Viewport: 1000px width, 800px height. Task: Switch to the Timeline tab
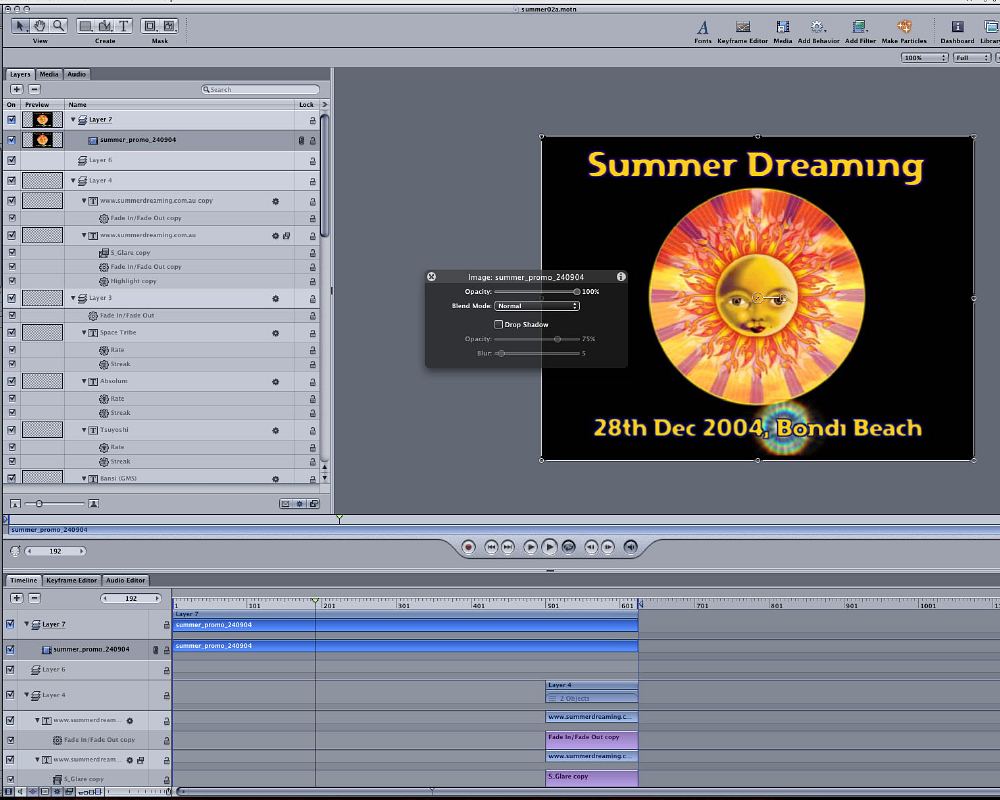point(24,580)
